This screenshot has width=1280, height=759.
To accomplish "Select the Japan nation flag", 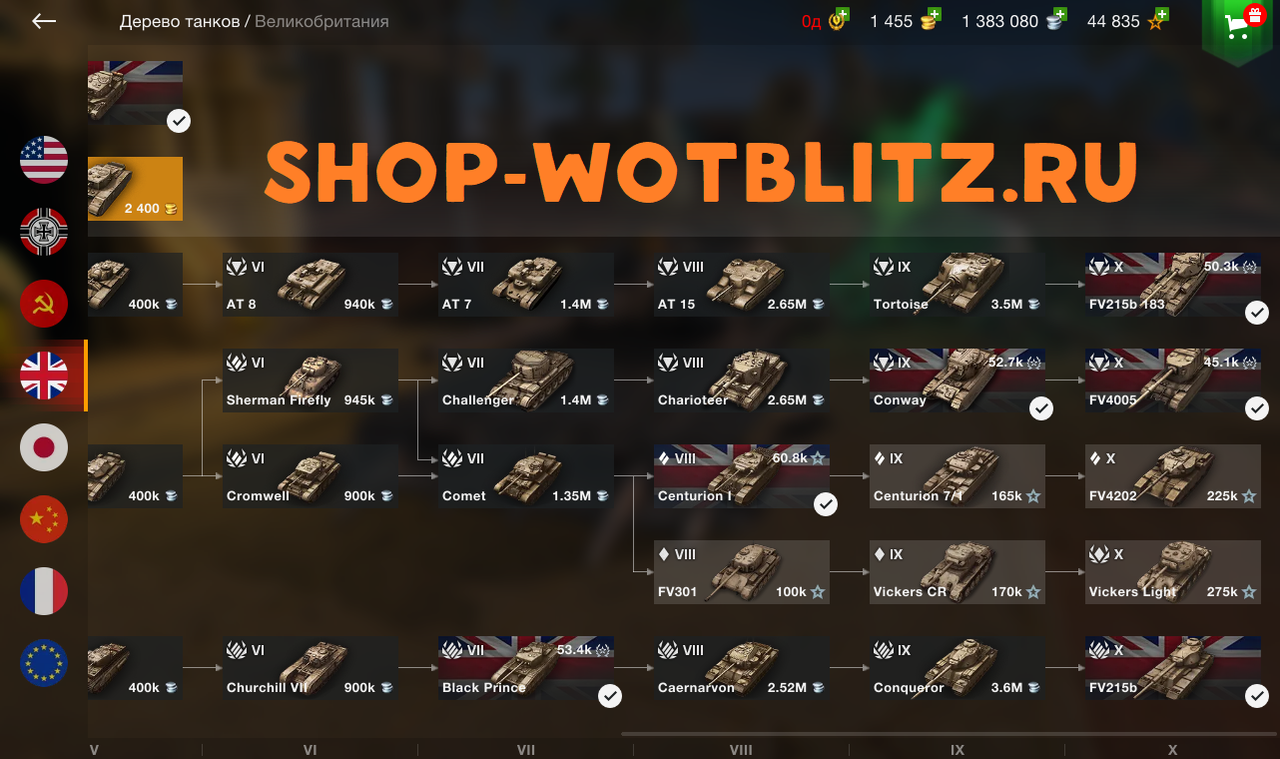I will (x=44, y=448).
